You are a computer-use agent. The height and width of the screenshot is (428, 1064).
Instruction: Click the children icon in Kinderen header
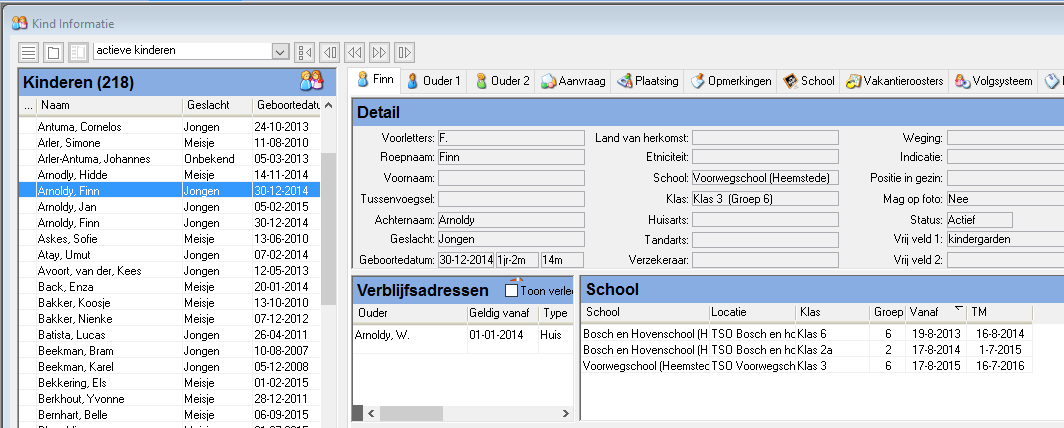pos(311,81)
